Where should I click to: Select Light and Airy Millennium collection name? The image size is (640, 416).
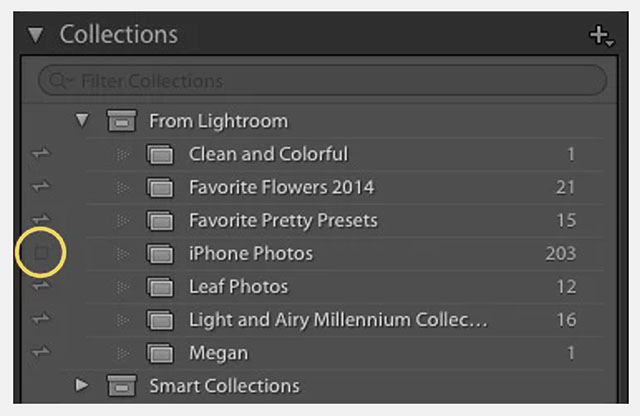(x=338, y=320)
